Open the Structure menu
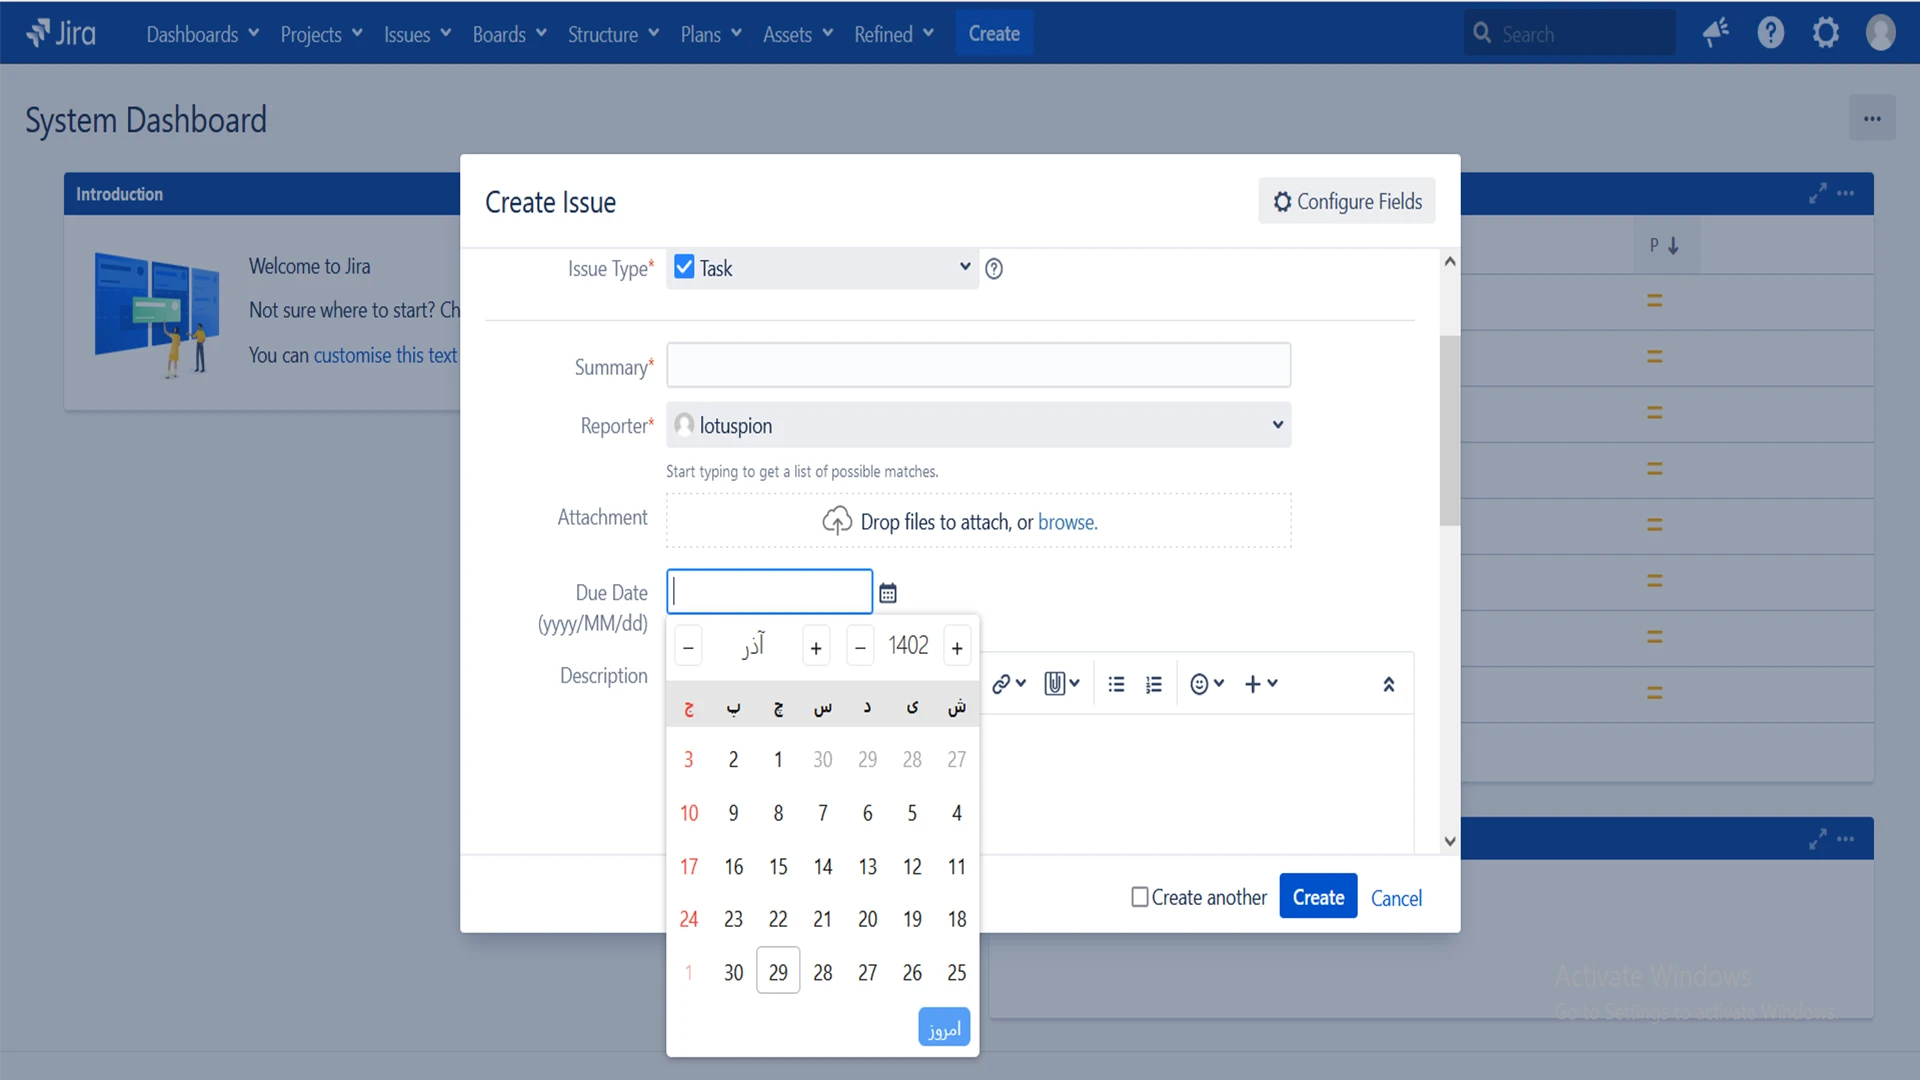The height and width of the screenshot is (1080, 1920). click(x=613, y=34)
